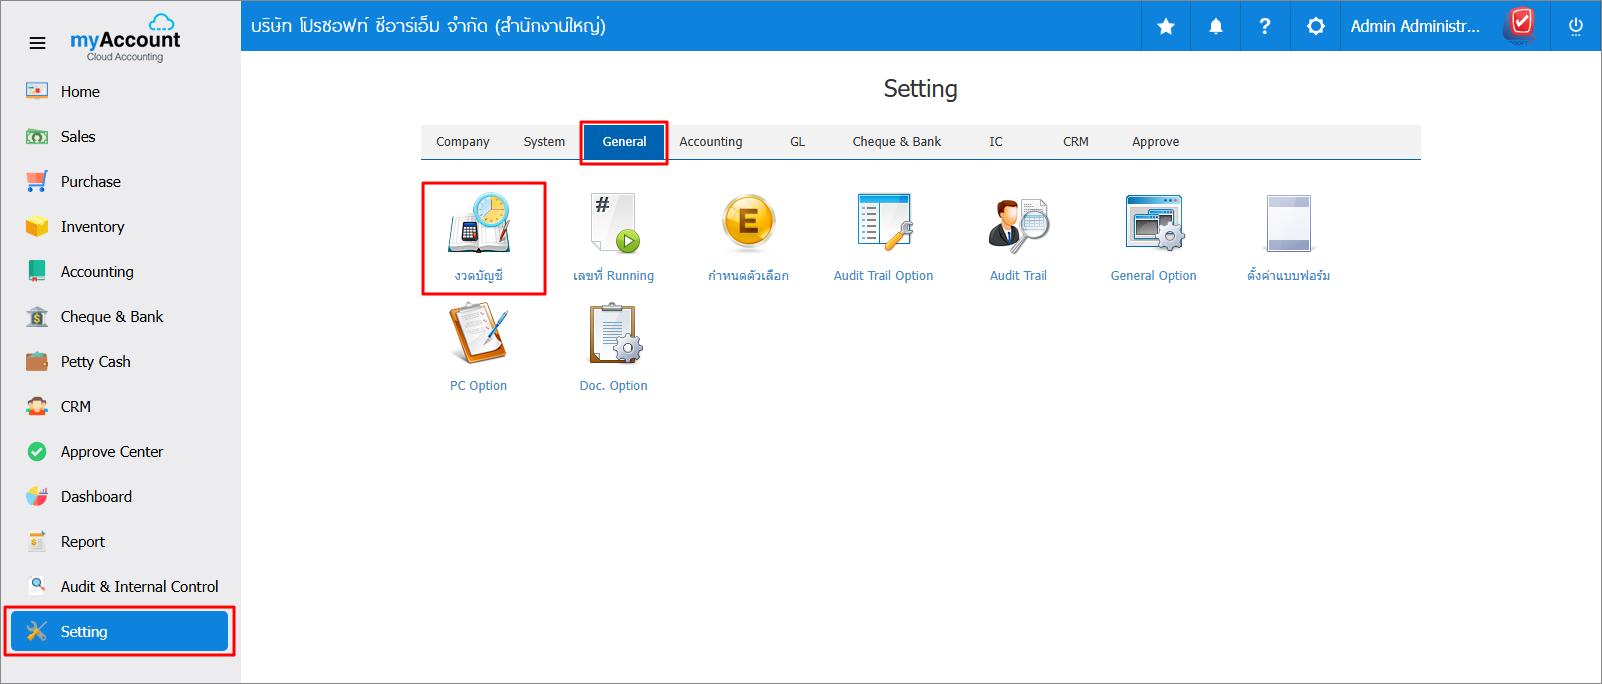Open the General Option icon
The width and height of the screenshot is (1602, 684).
tap(1154, 223)
